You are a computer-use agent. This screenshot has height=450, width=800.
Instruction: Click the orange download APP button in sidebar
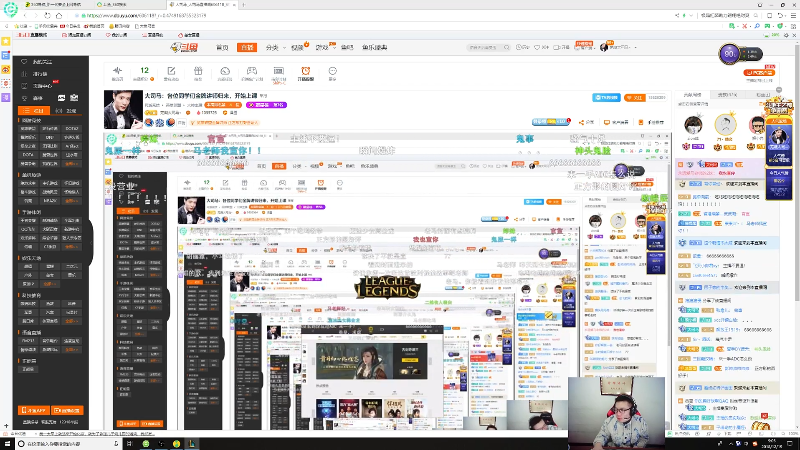[34, 410]
